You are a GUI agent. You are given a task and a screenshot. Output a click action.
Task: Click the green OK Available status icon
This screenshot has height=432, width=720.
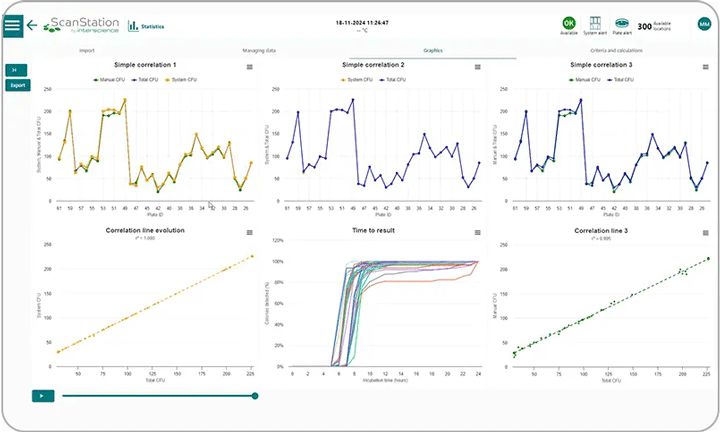(569, 22)
